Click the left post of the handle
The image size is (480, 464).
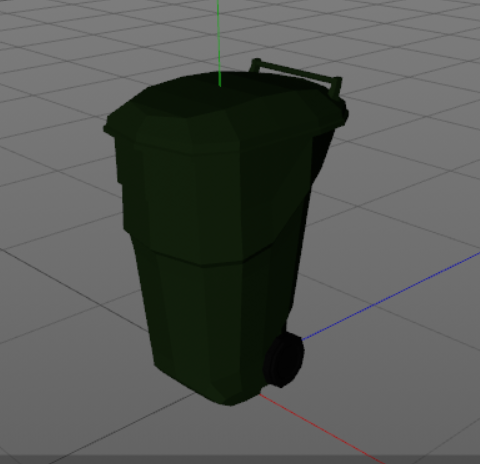(255, 66)
